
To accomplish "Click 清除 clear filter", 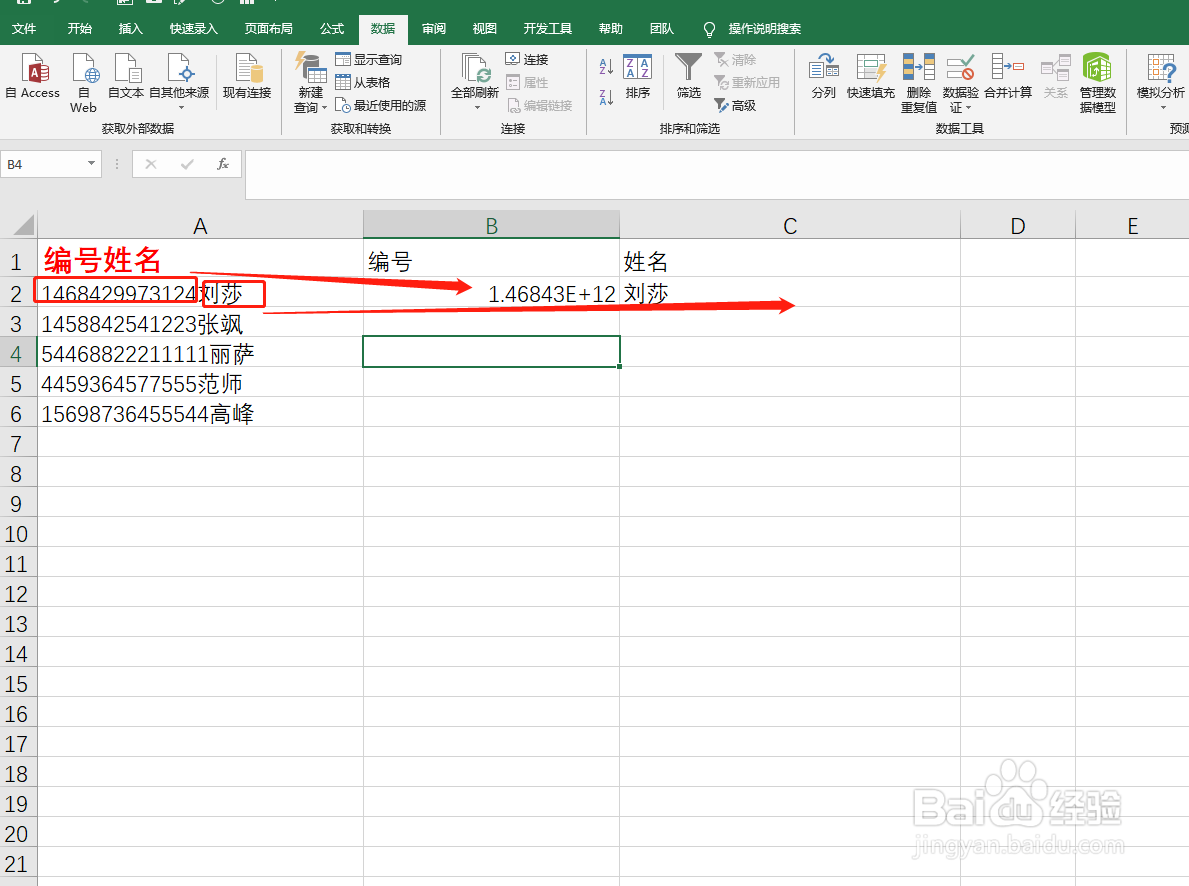I will (735, 59).
